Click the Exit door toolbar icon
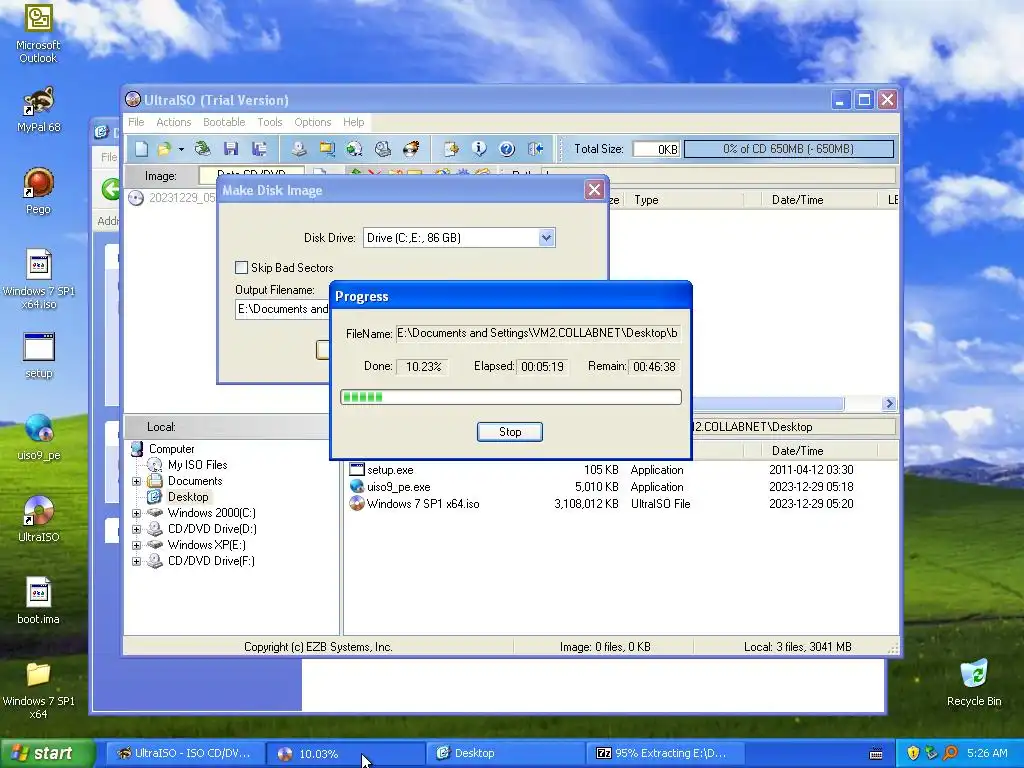 tap(536, 149)
